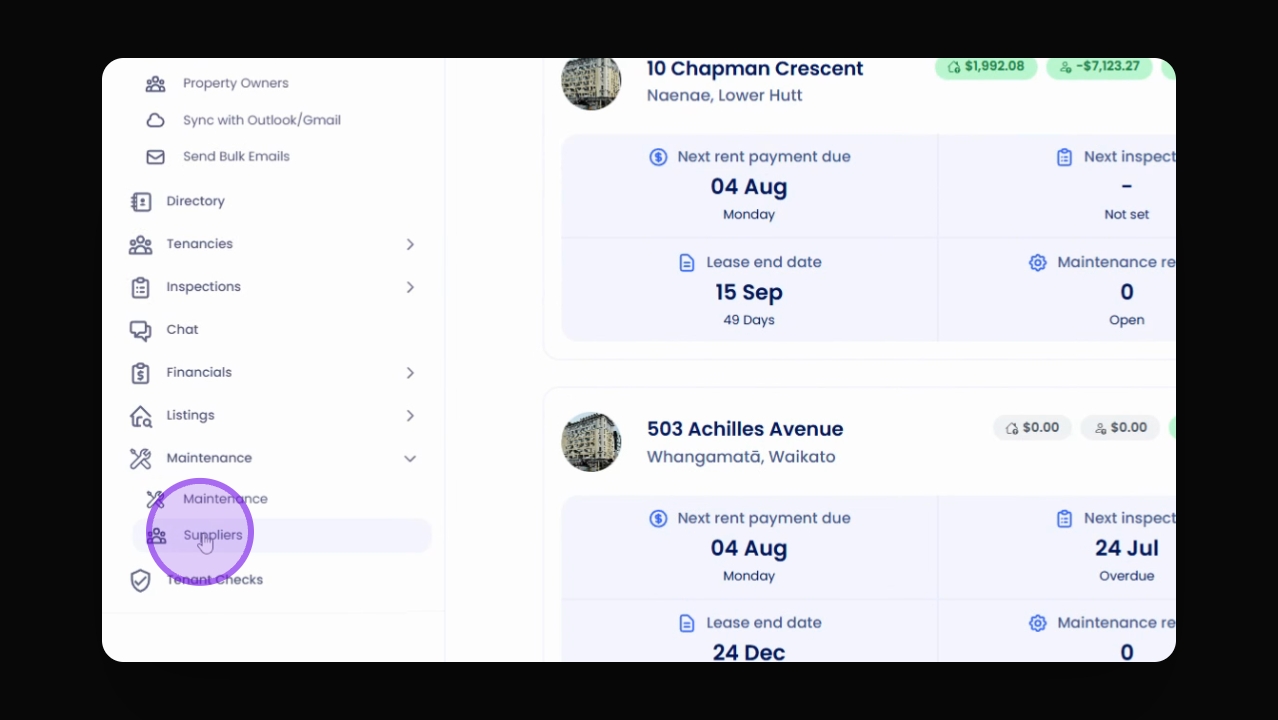Click the $1,992.08 green badge
Viewport: 1278px width, 720px height.
pos(985,67)
